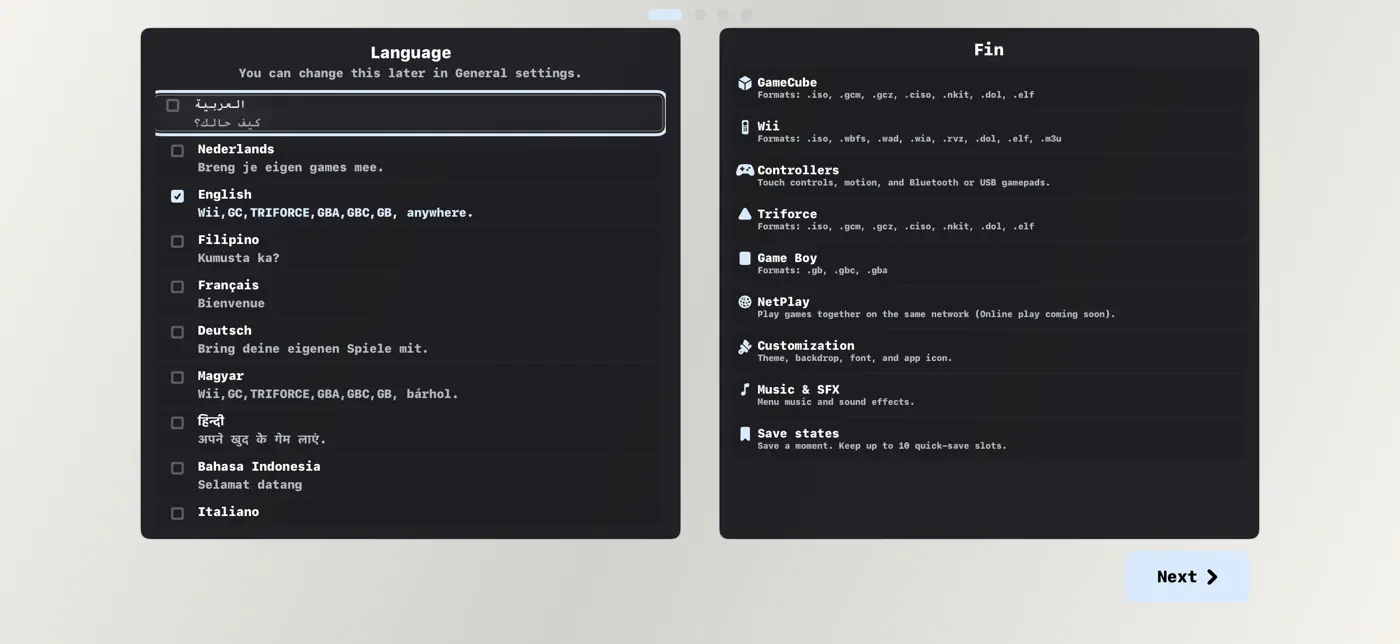Uncheck the English language checkbox
The image size is (1400, 644).
point(177,196)
